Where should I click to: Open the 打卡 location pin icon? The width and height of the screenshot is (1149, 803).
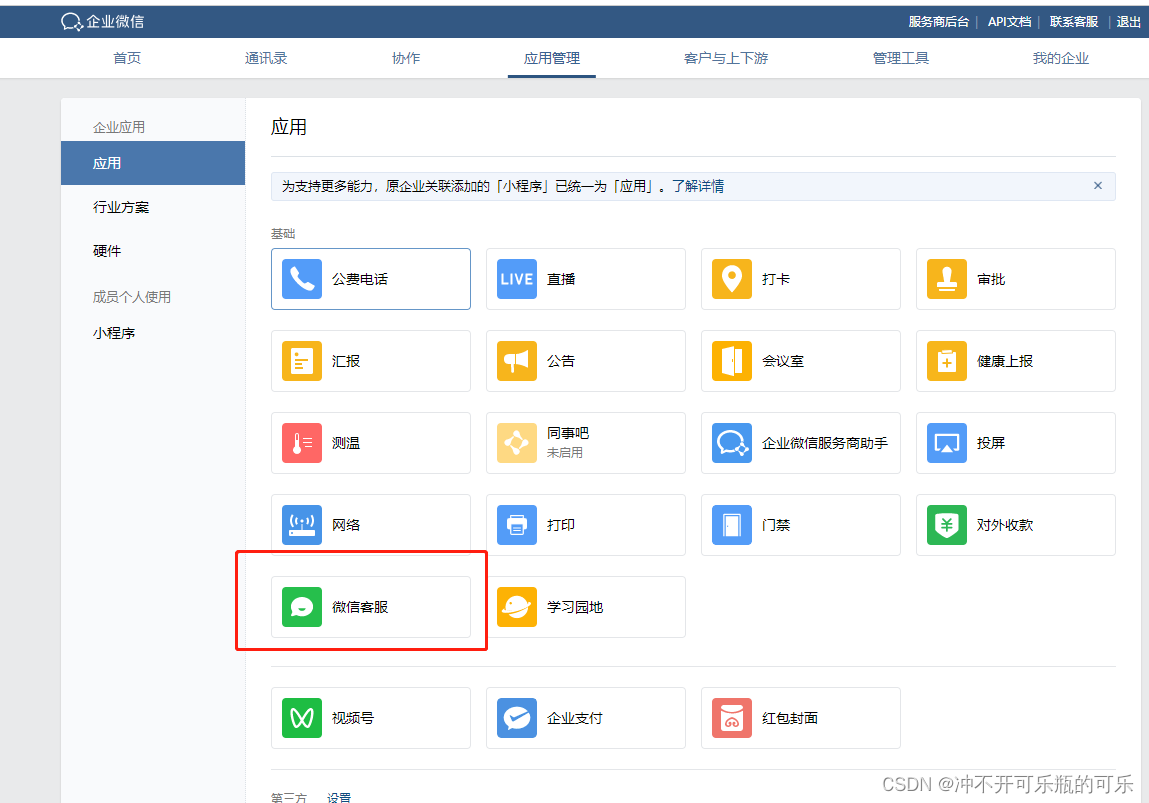731,279
